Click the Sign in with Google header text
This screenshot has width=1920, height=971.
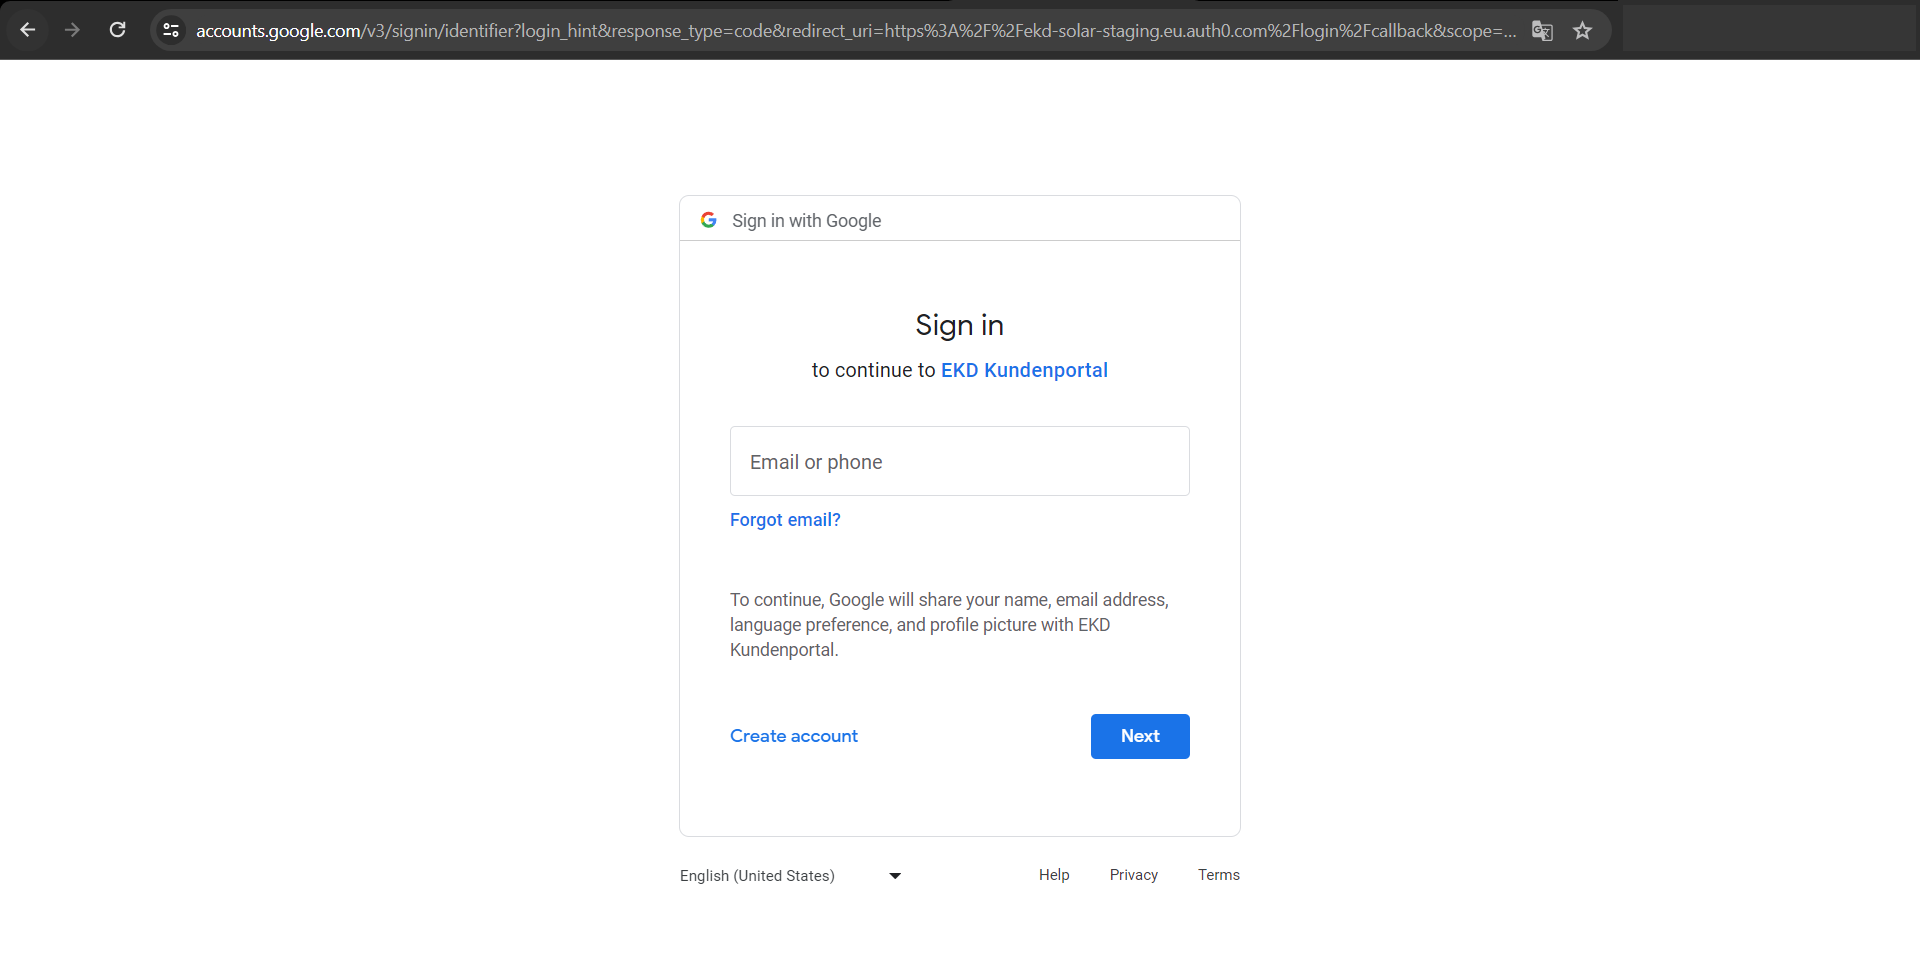click(806, 221)
